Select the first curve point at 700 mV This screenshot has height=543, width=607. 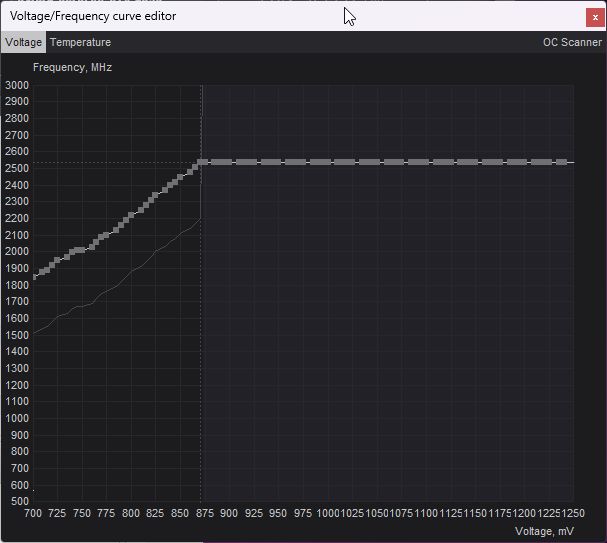tap(34, 277)
